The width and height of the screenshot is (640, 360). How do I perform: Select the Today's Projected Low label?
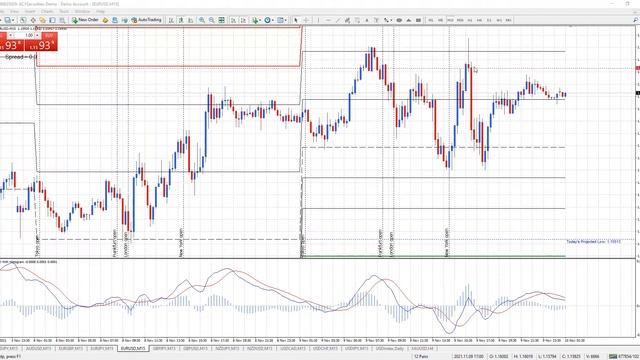point(593,242)
